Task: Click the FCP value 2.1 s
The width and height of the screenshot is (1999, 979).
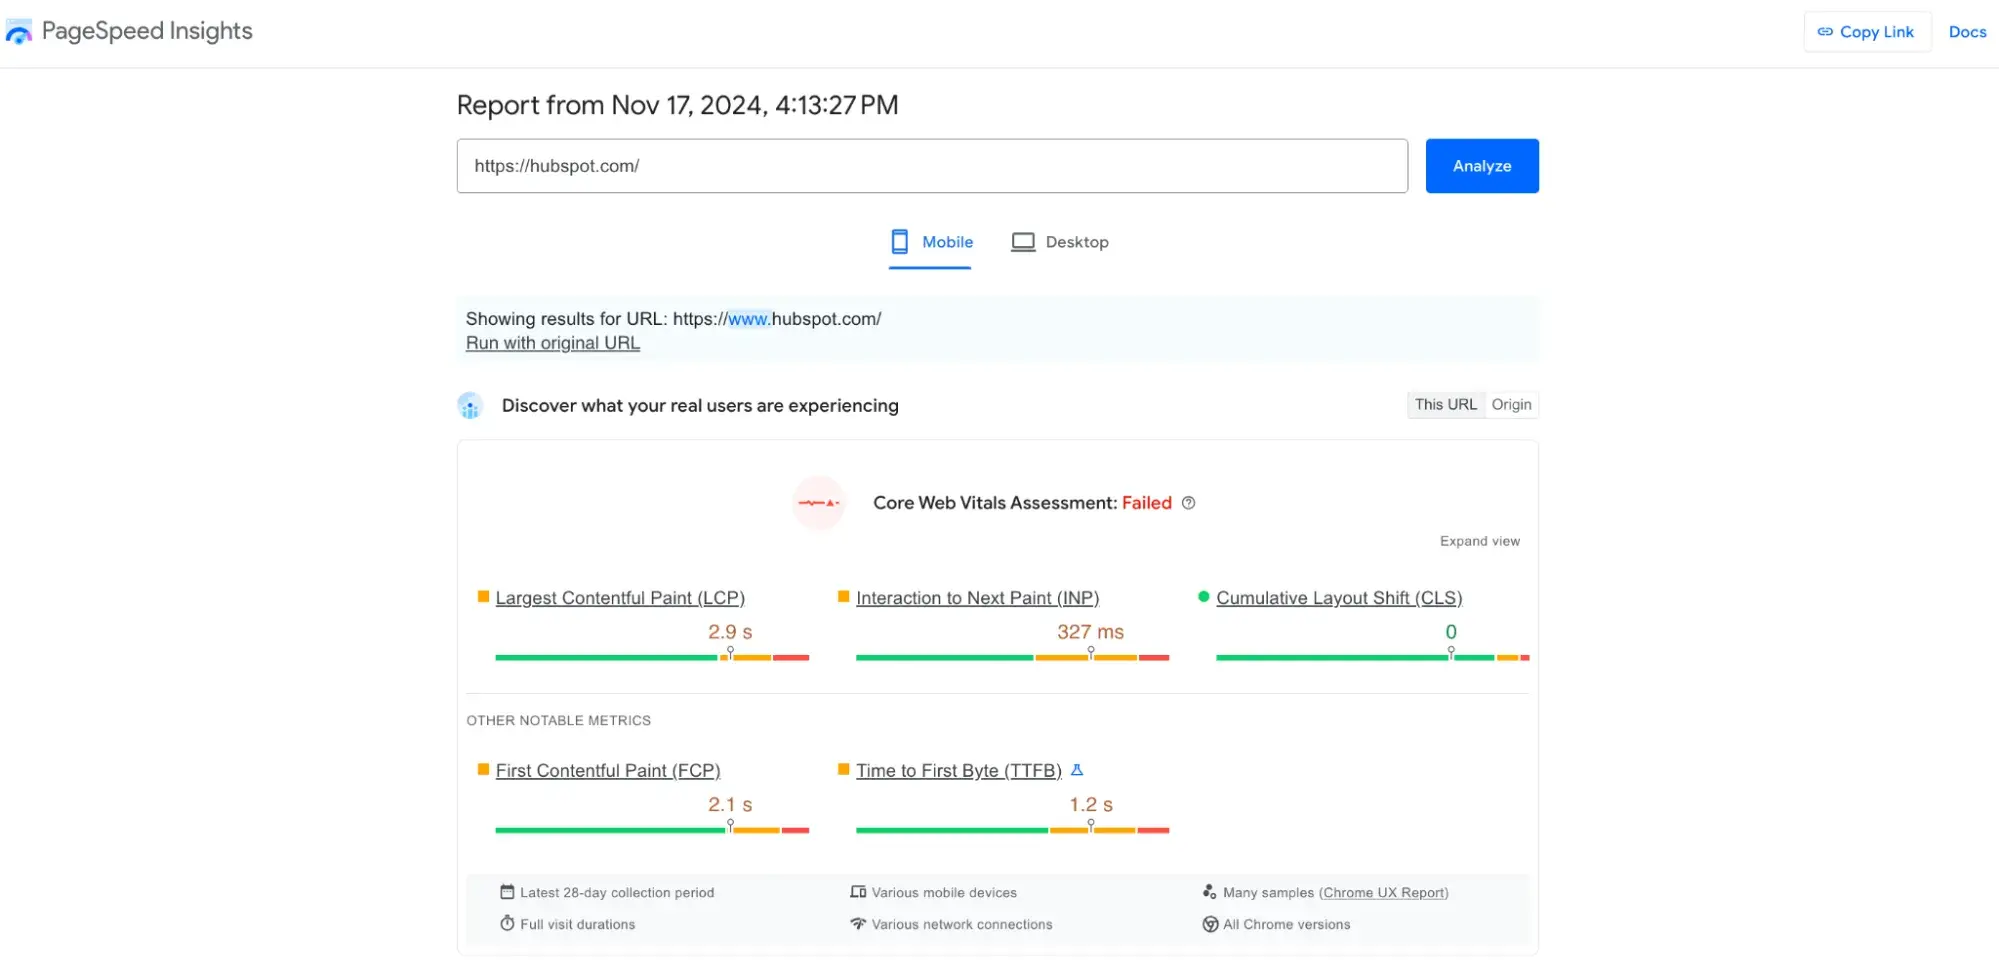Action: [x=730, y=805]
